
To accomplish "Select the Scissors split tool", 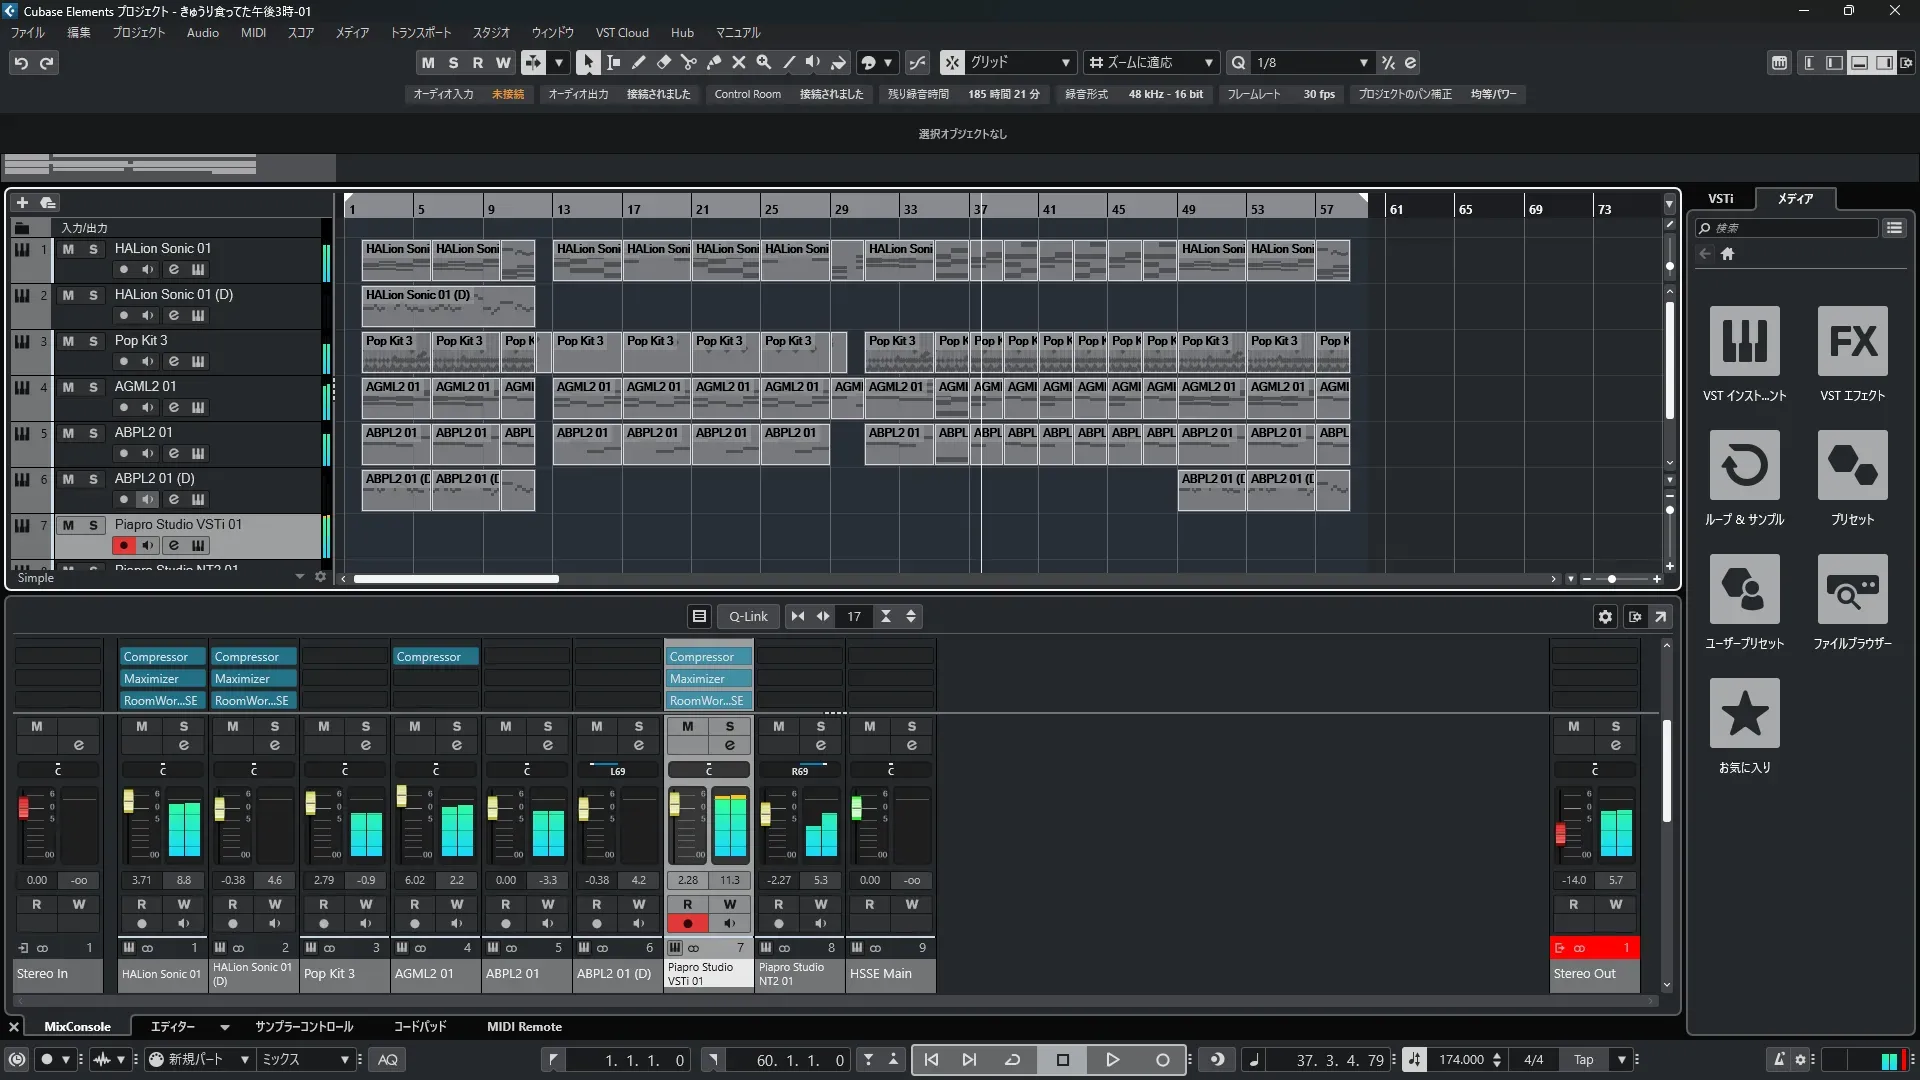I will point(688,62).
